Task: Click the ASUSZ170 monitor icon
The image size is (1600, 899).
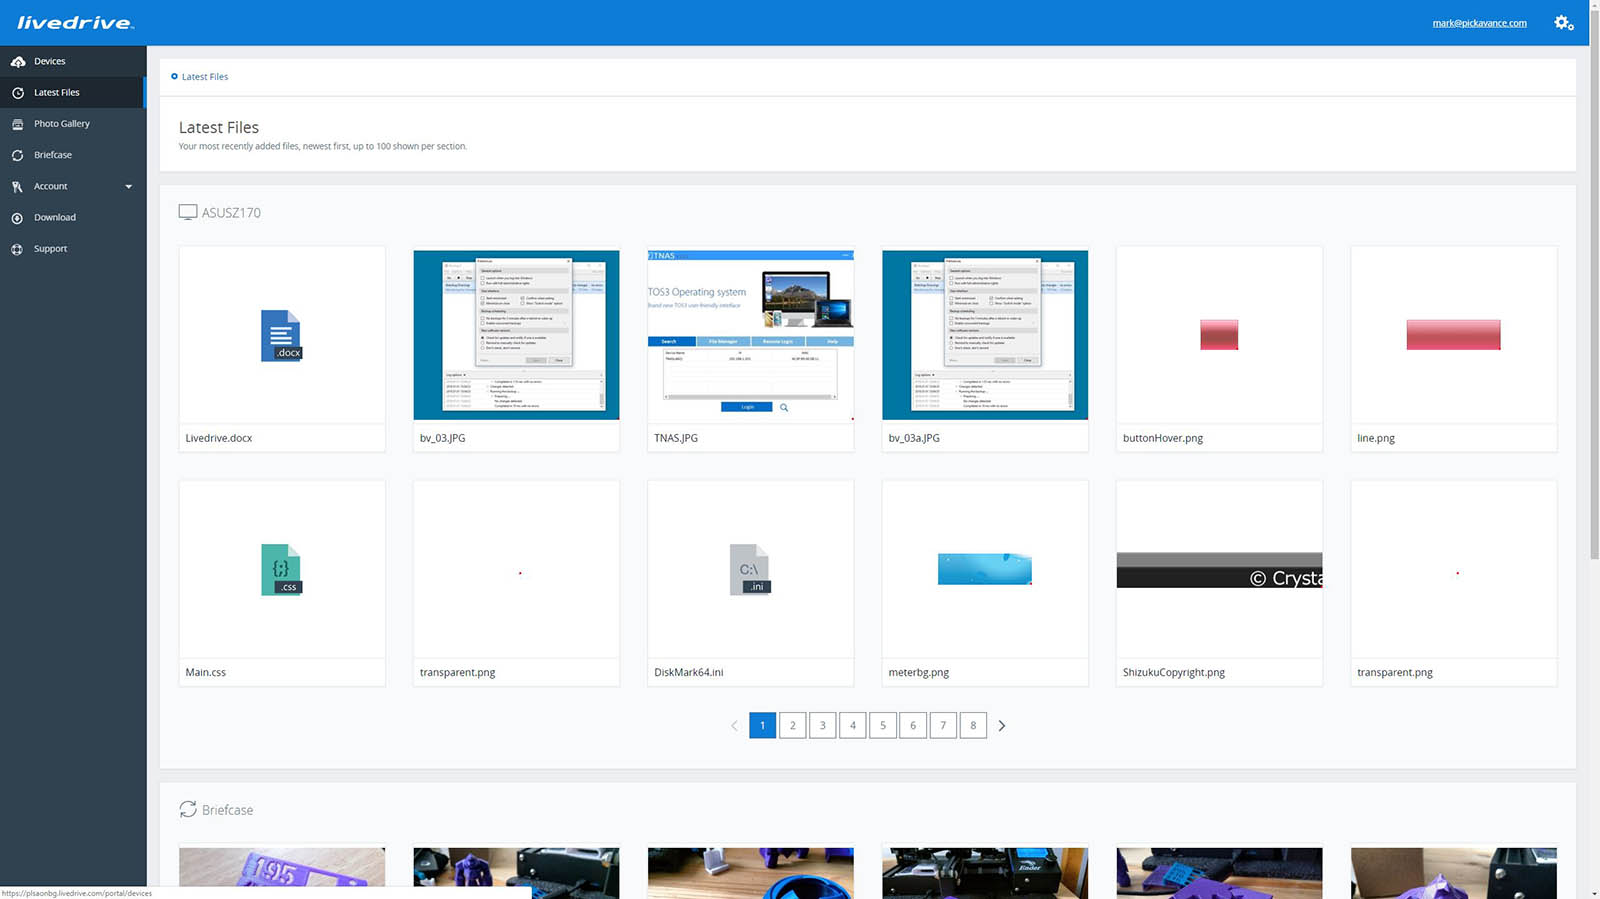Action: [188, 212]
